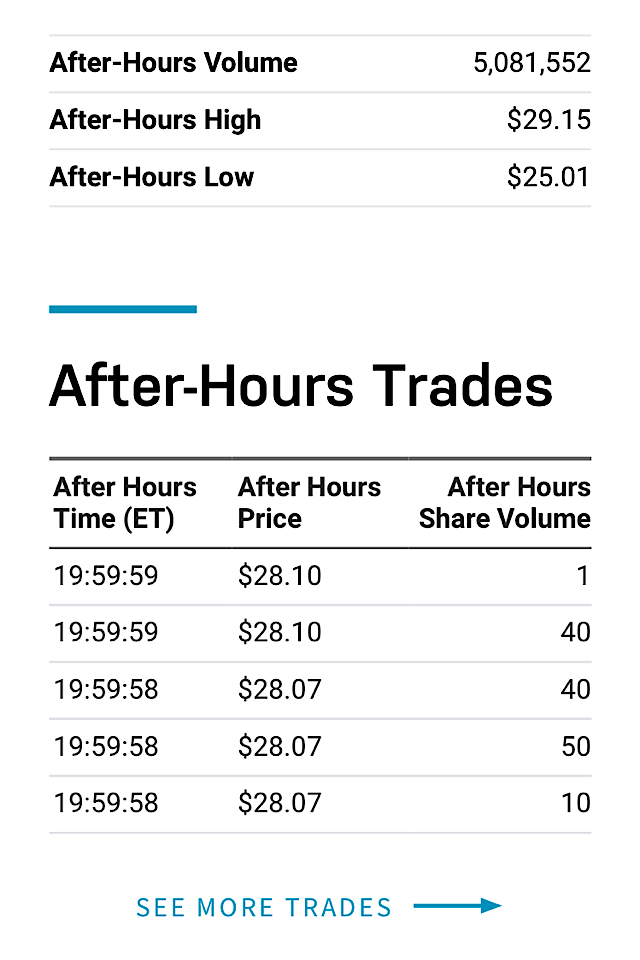Click the SEE MORE TRADES link
The width and height of the screenshot is (640, 960).
pyautogui.click(x=264, y=907)
